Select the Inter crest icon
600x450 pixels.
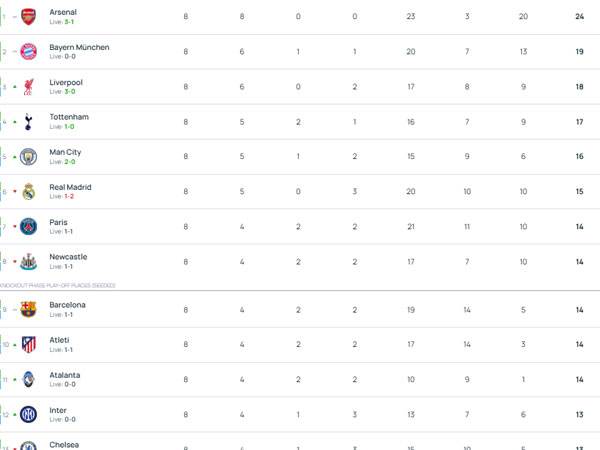tap(28, 414)
